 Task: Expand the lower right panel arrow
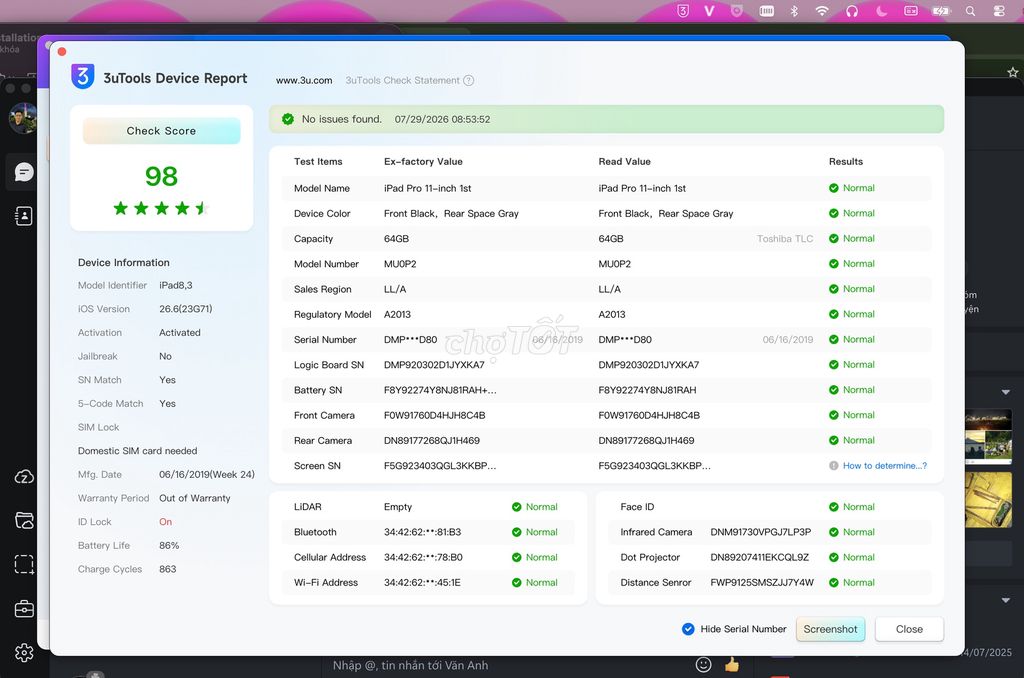(x=1006, y=600)
